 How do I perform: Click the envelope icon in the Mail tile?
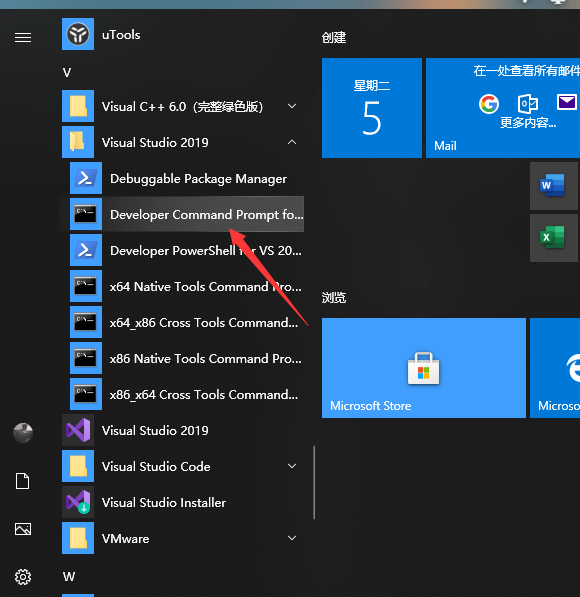coord(567,102)
